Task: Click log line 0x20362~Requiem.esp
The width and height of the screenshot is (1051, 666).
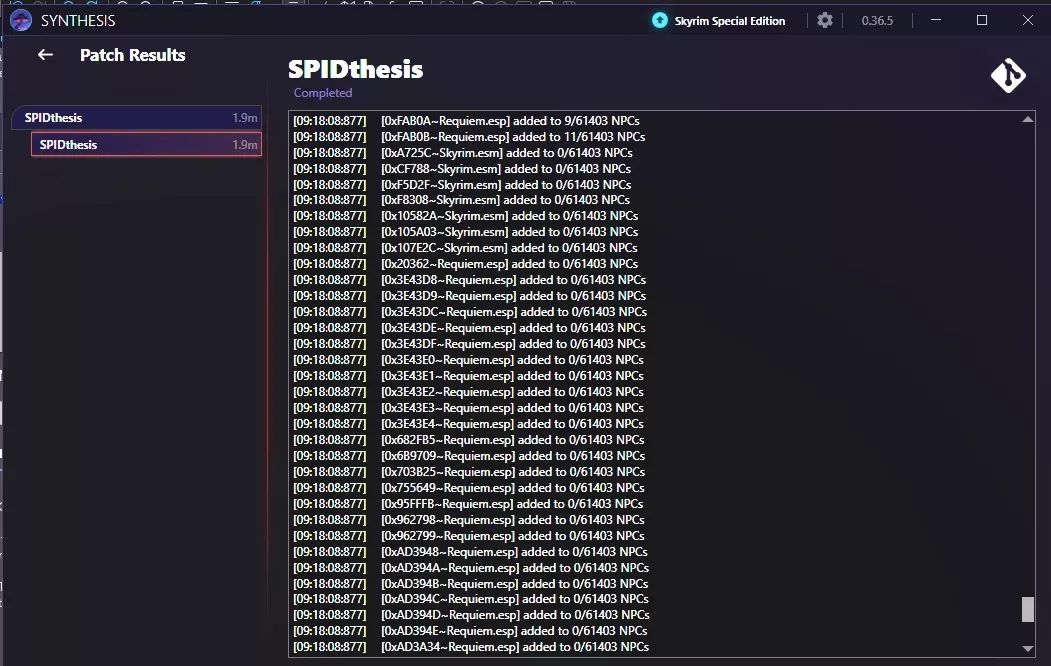Action: click(x=466, y=264)
